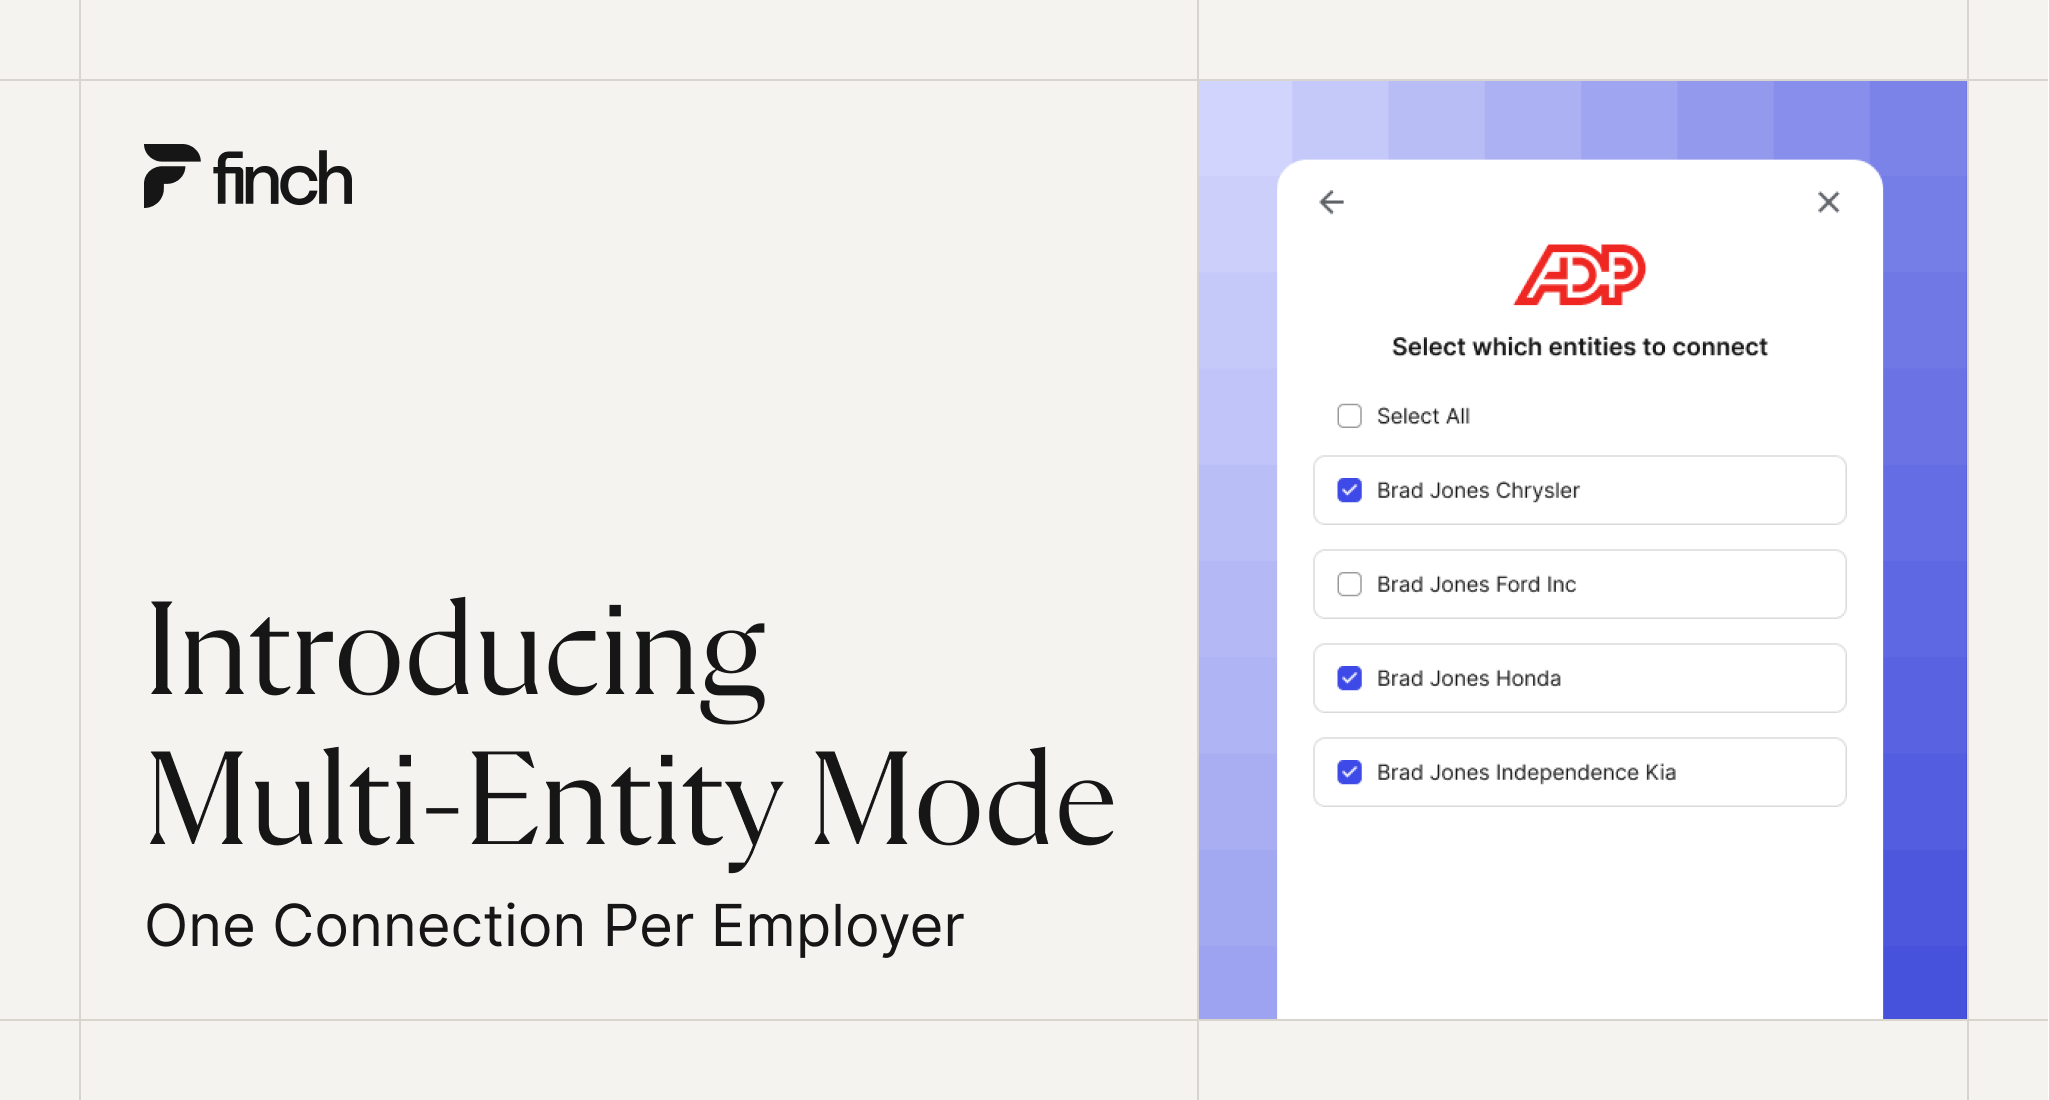Click the Brad Jones Ford Inc row
This screenshot has height=1100, width=2049.
1700,584
